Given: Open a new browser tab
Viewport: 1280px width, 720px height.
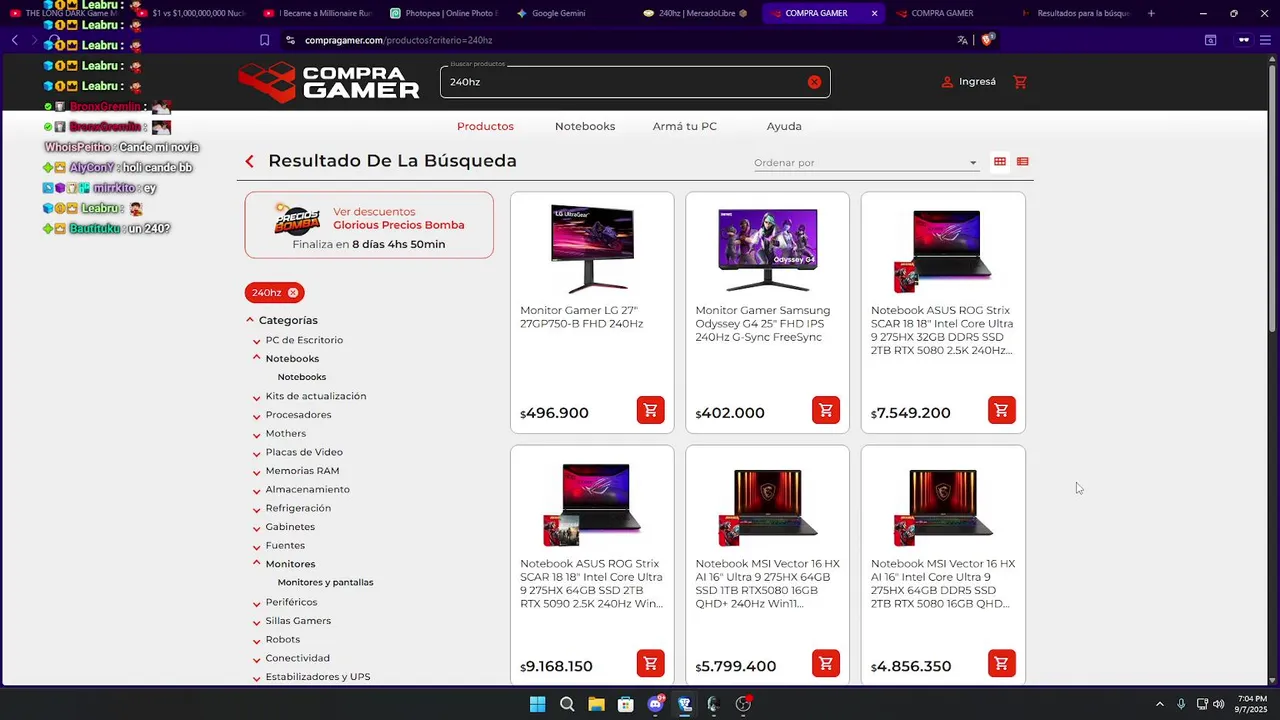Looking at the screenshot, I should tap(1151, 13).
